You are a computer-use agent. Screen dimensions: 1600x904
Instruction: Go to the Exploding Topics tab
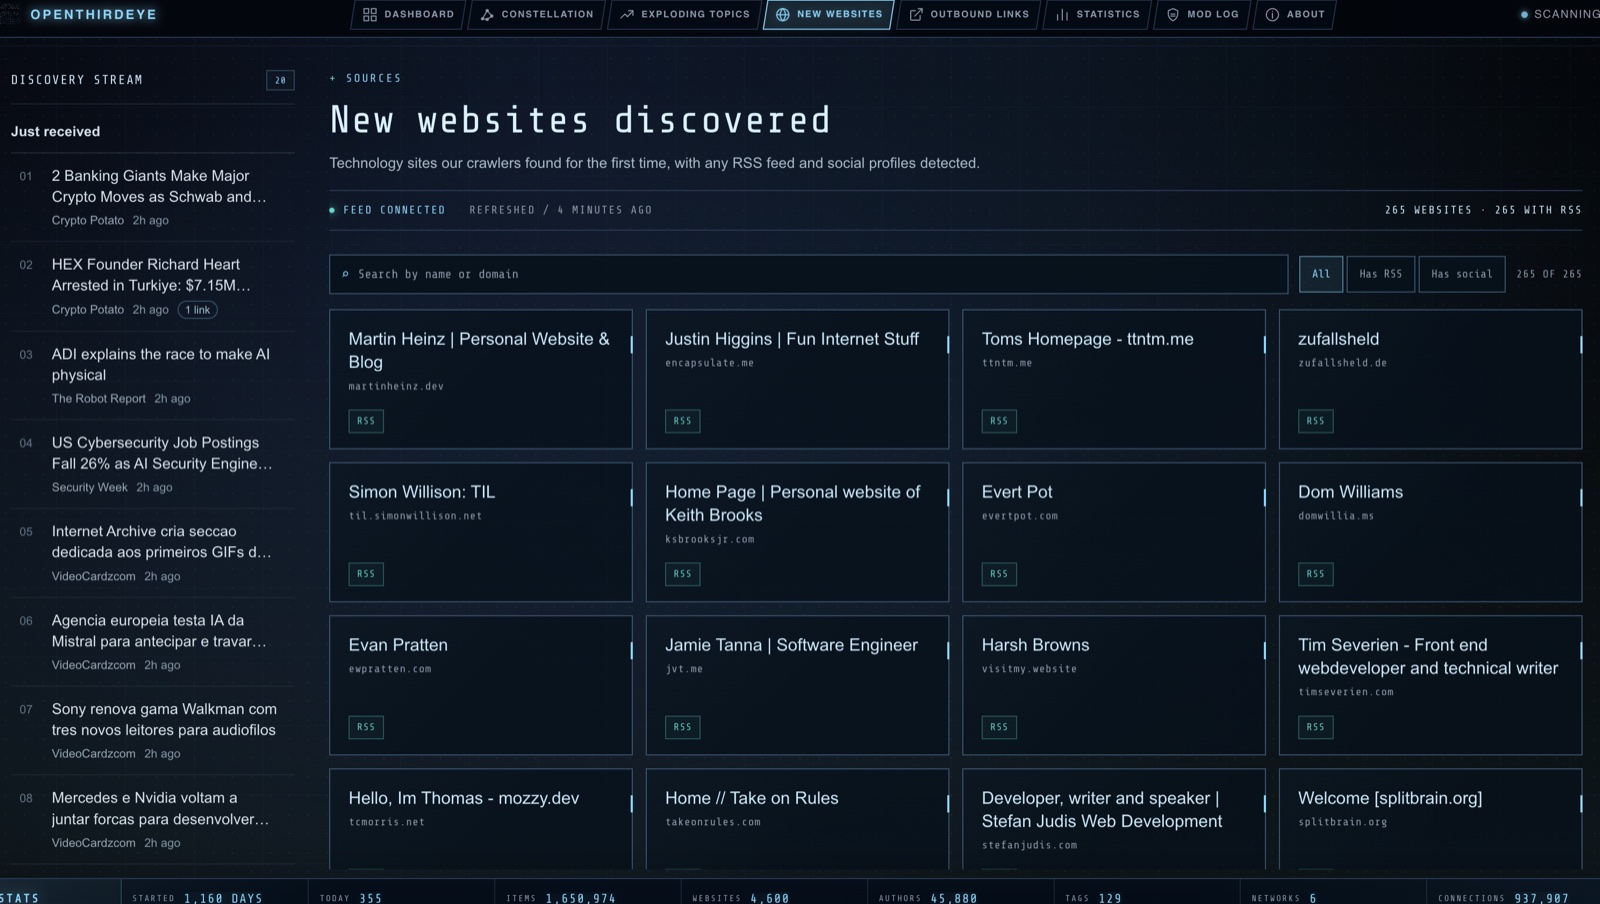[x=685, y=14]
